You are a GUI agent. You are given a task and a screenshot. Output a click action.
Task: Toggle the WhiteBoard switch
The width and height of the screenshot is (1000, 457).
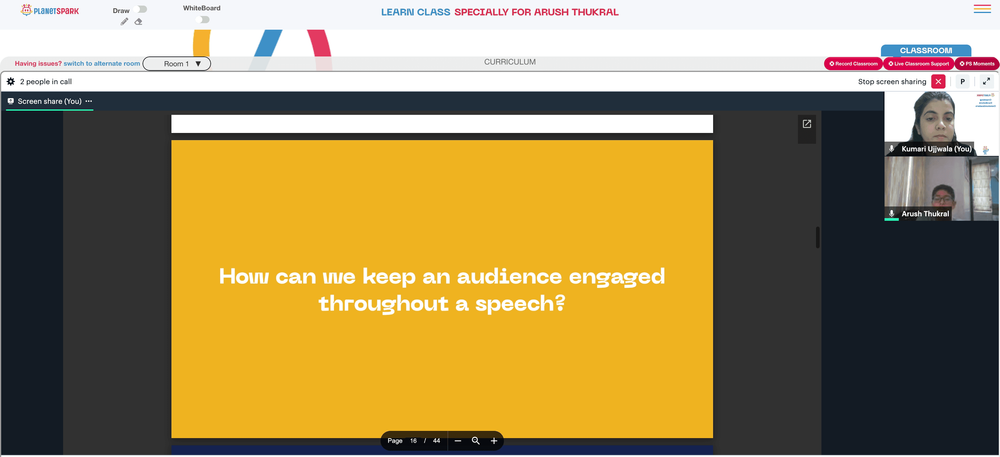[202, 20]
